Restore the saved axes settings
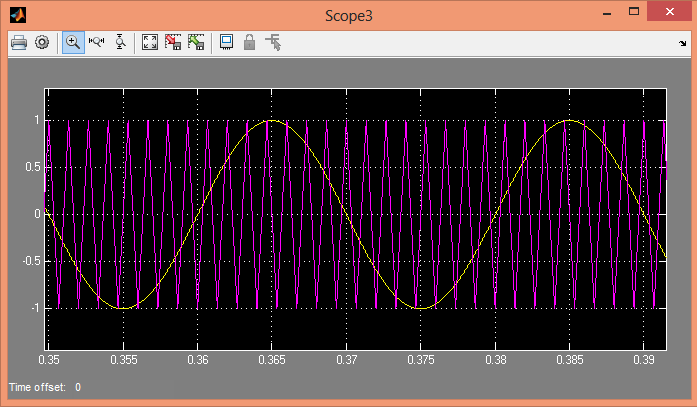The image size is (697, 407). point(196,42)
